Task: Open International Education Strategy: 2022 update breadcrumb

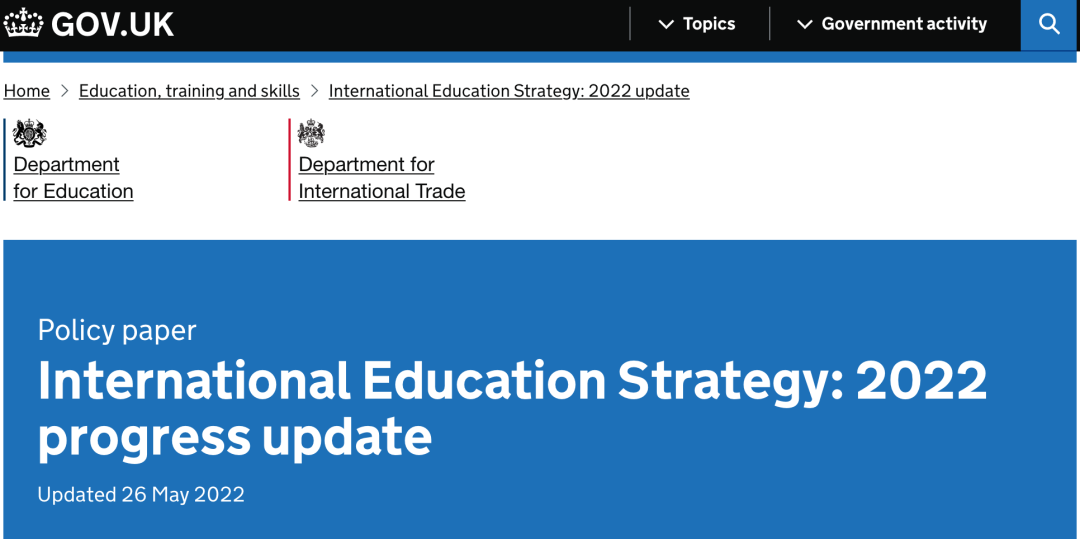Action: click(x=509, y=91)
